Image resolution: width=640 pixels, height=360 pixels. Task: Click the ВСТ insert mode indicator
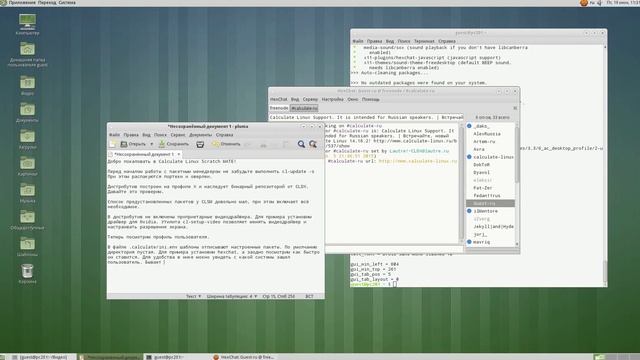click(x=309, y=296)
